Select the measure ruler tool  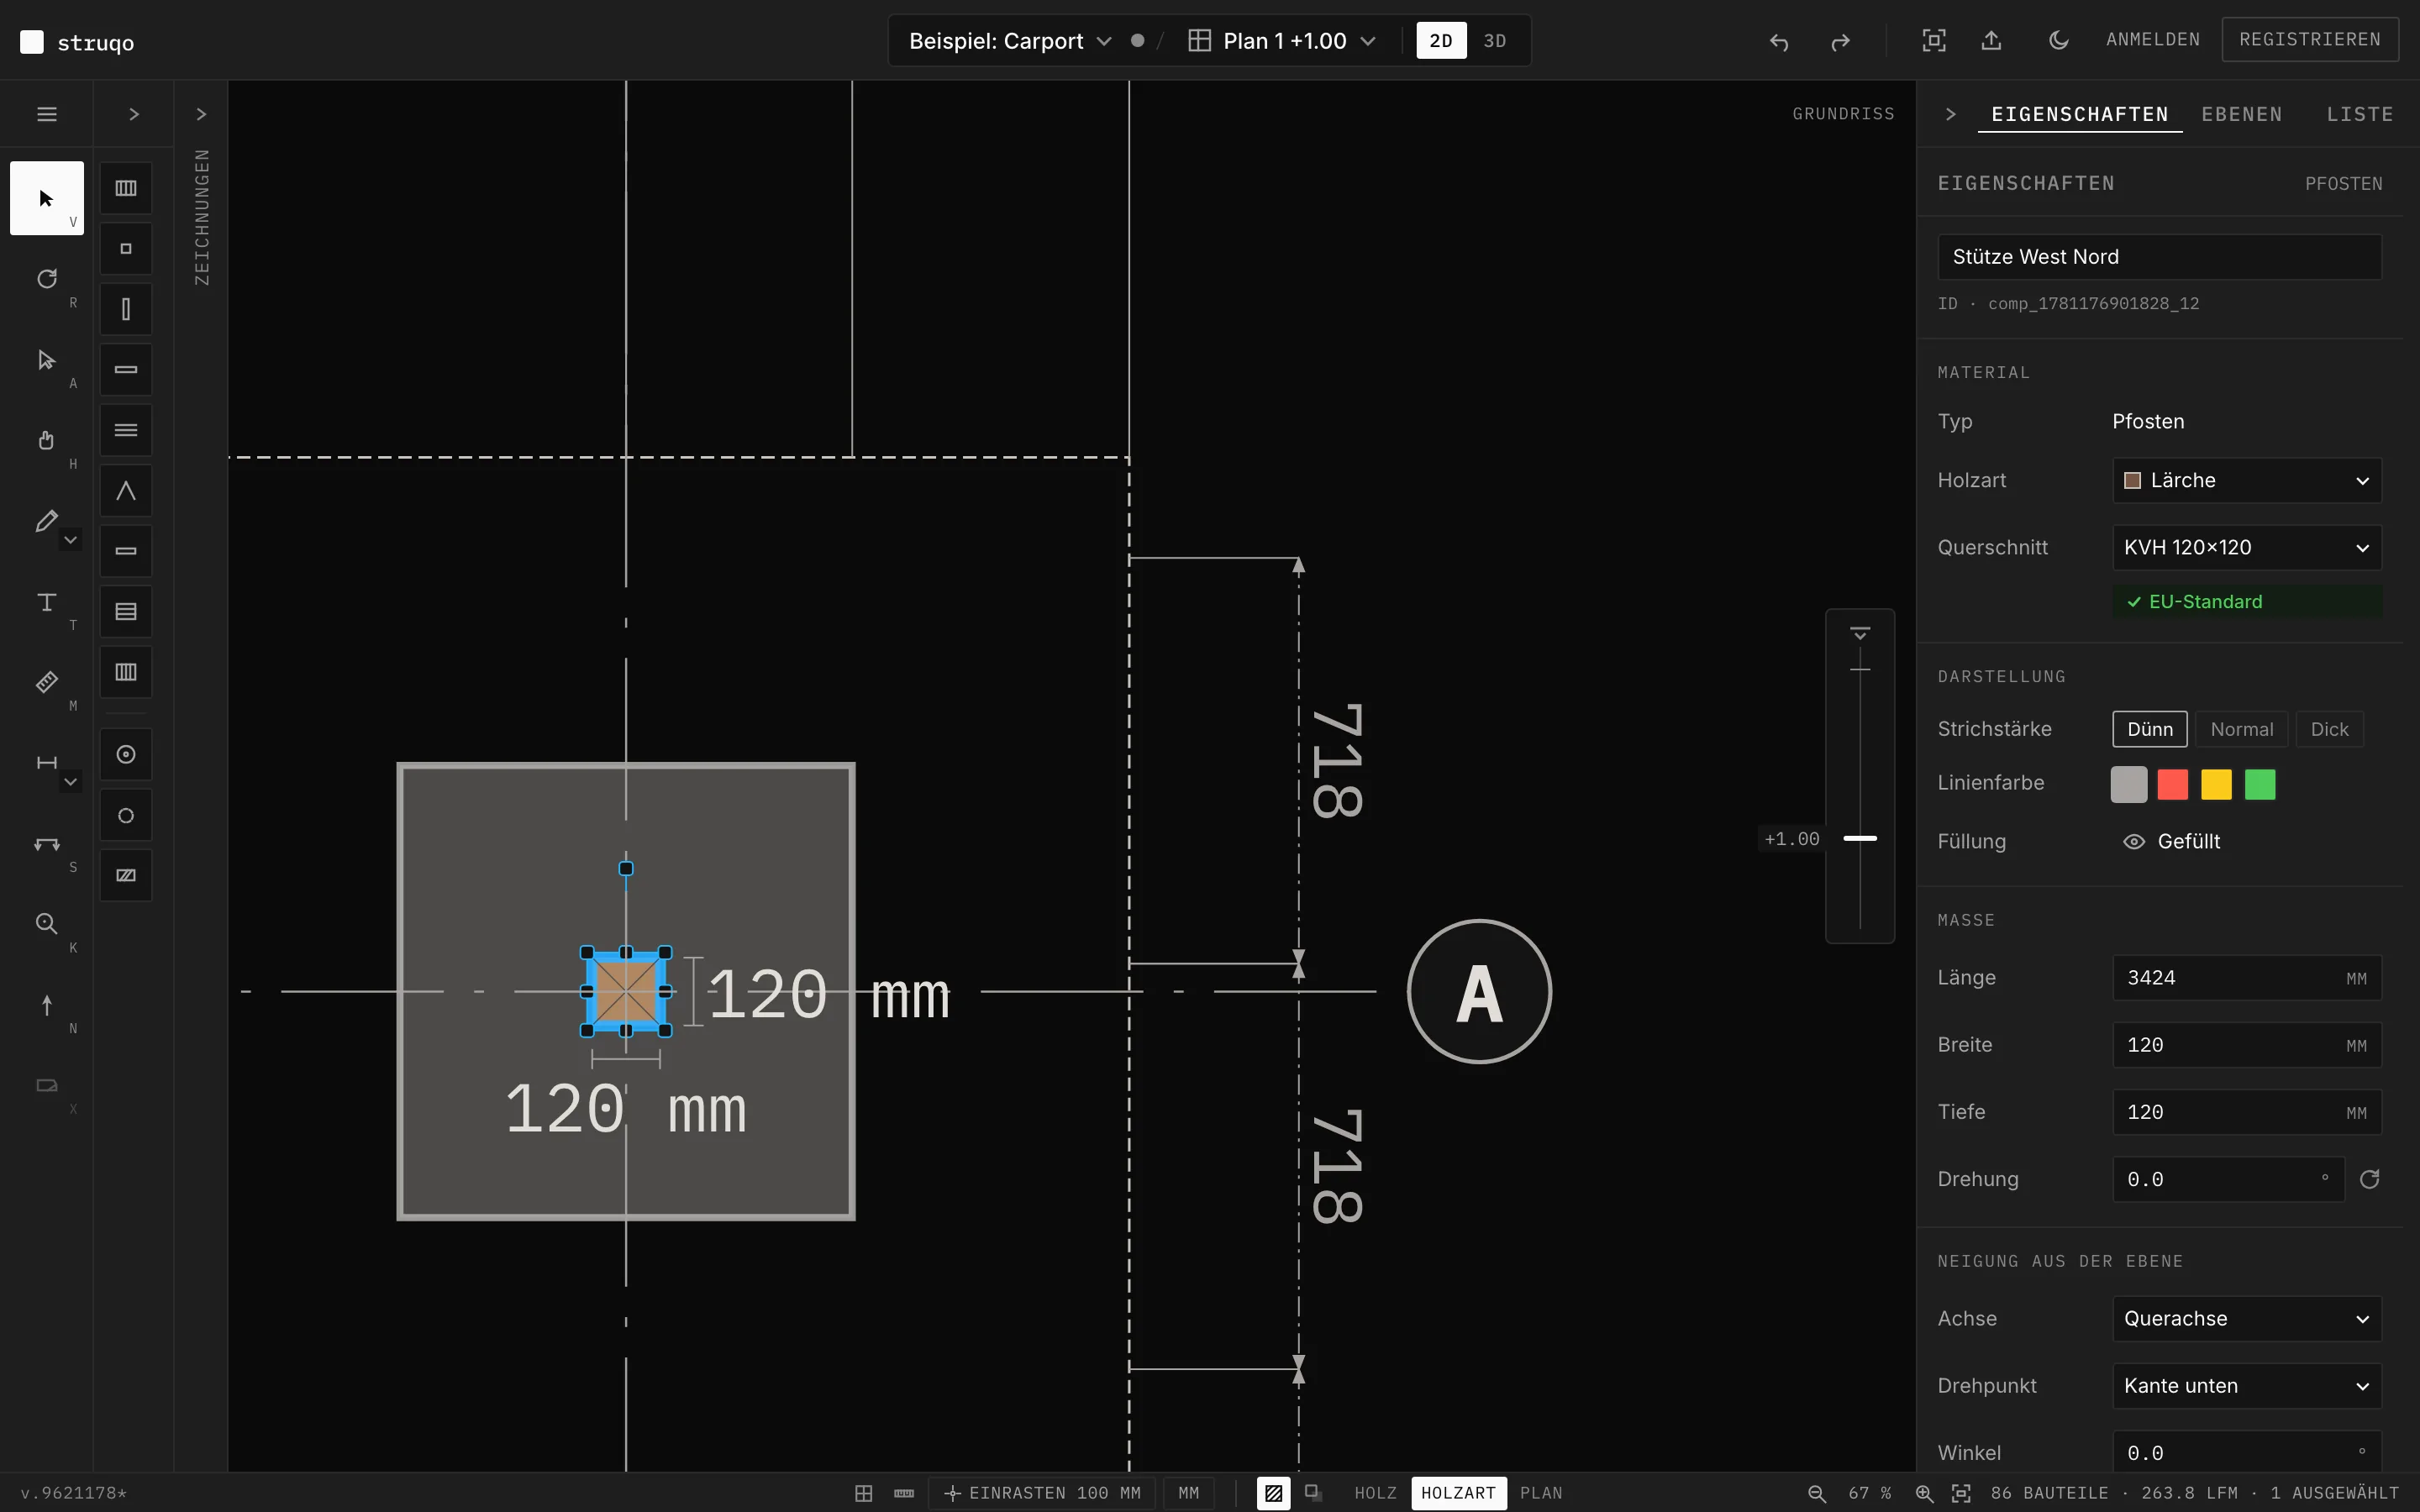point(47,682)
